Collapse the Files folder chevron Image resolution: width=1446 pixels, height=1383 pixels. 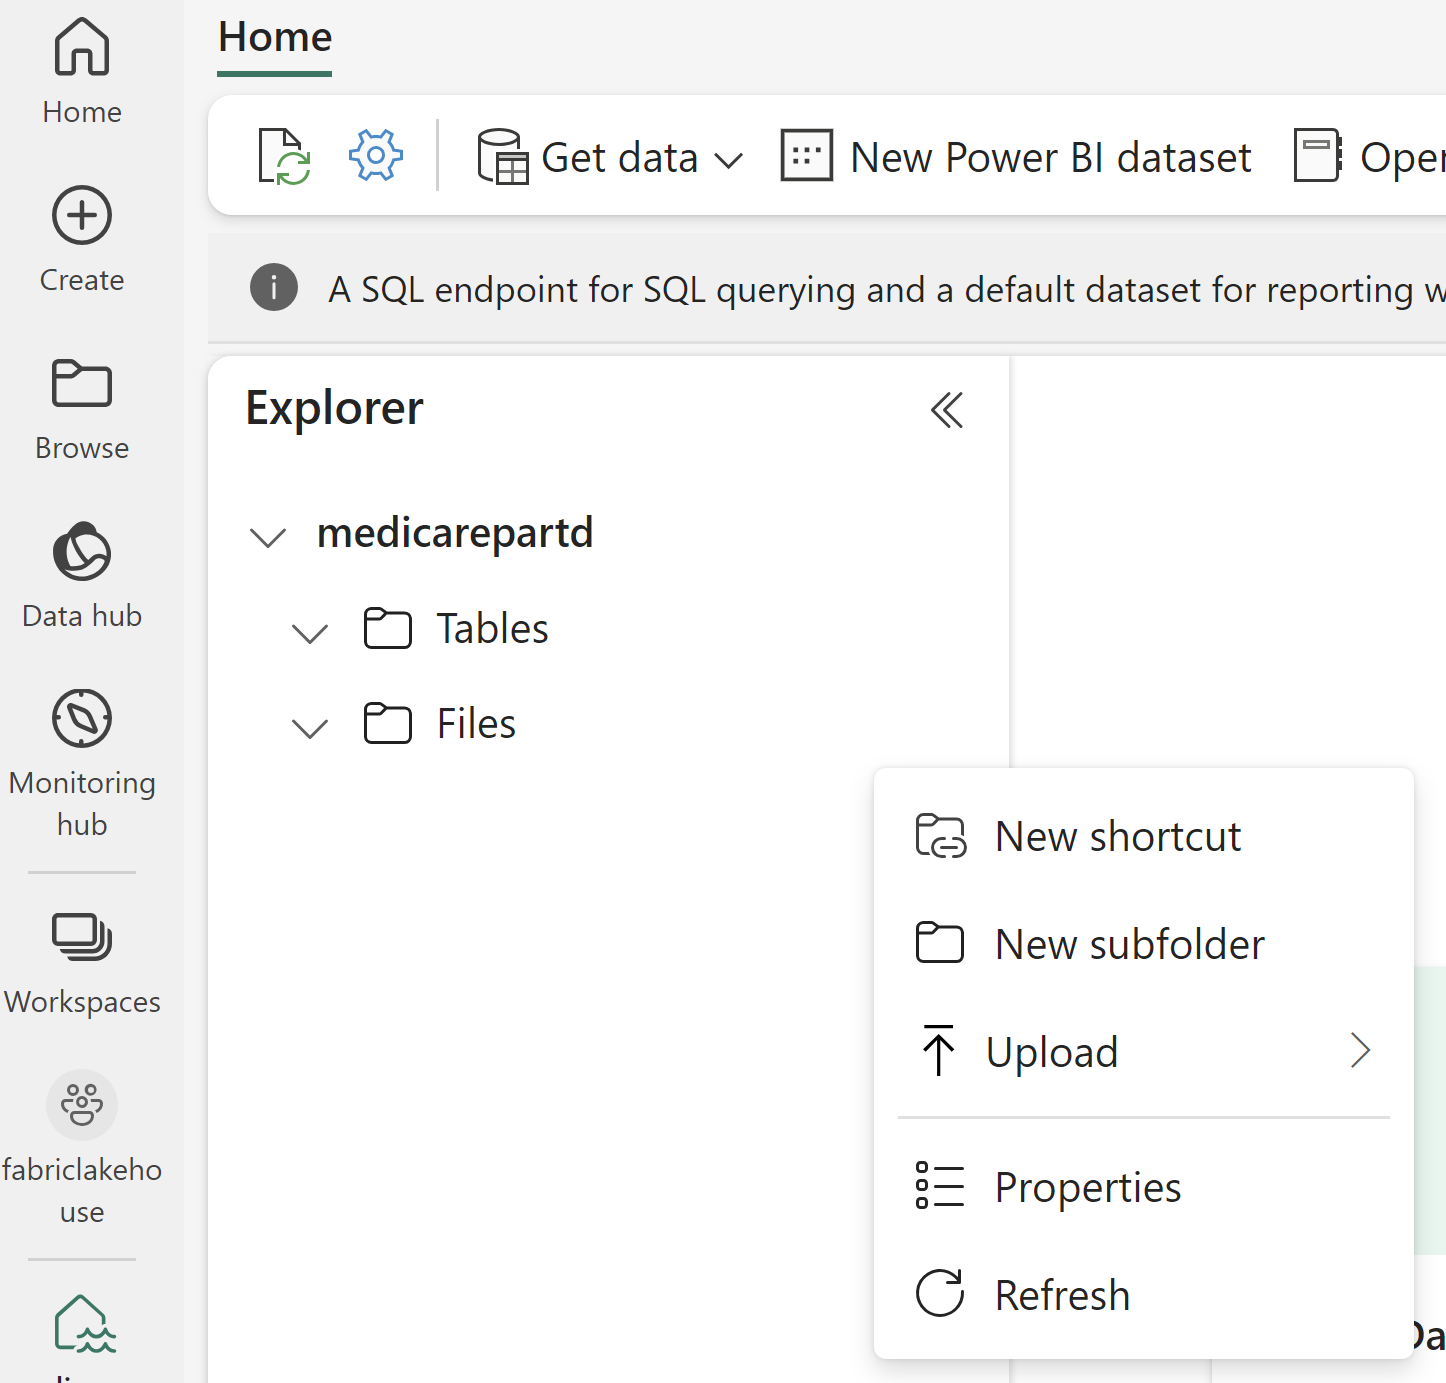[x=310, y=727]
